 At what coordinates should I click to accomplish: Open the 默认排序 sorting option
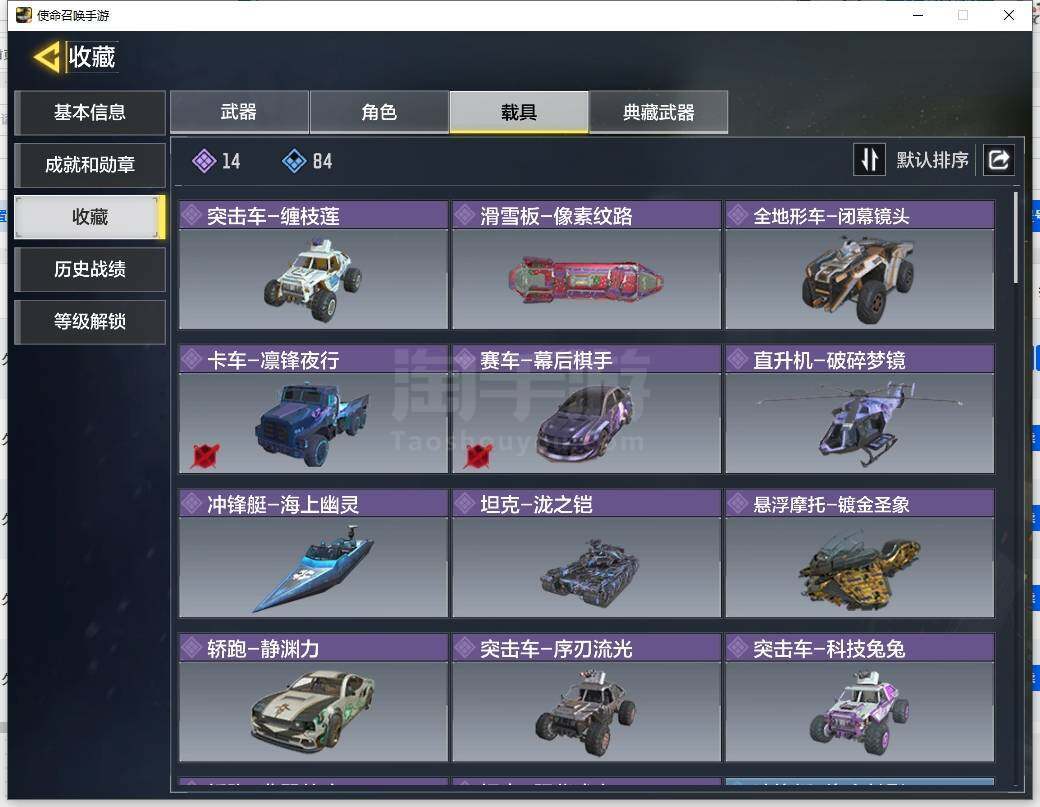coord(933,160)
